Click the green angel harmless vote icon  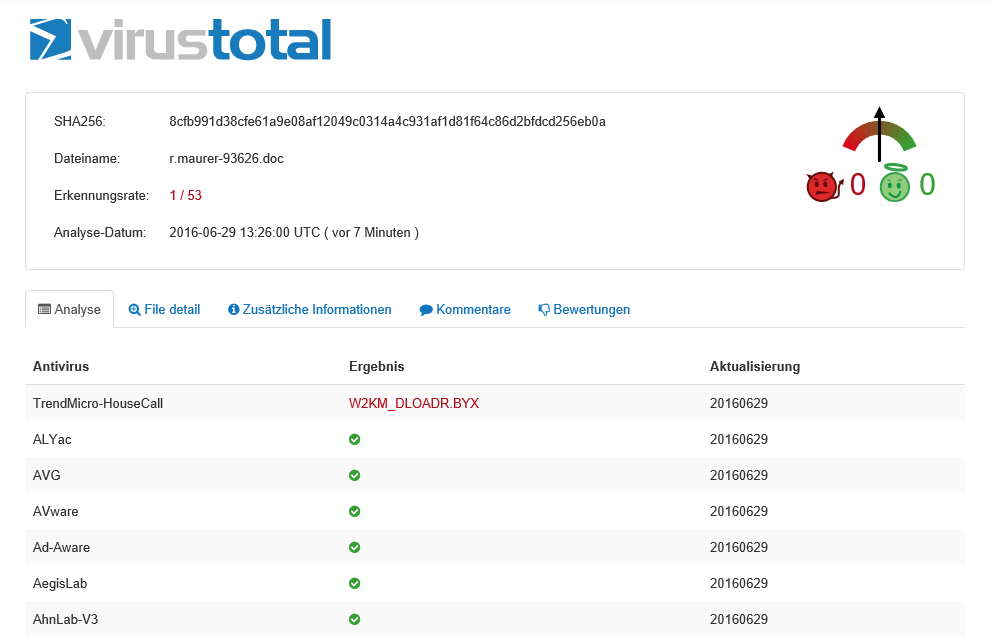[895, 185]
